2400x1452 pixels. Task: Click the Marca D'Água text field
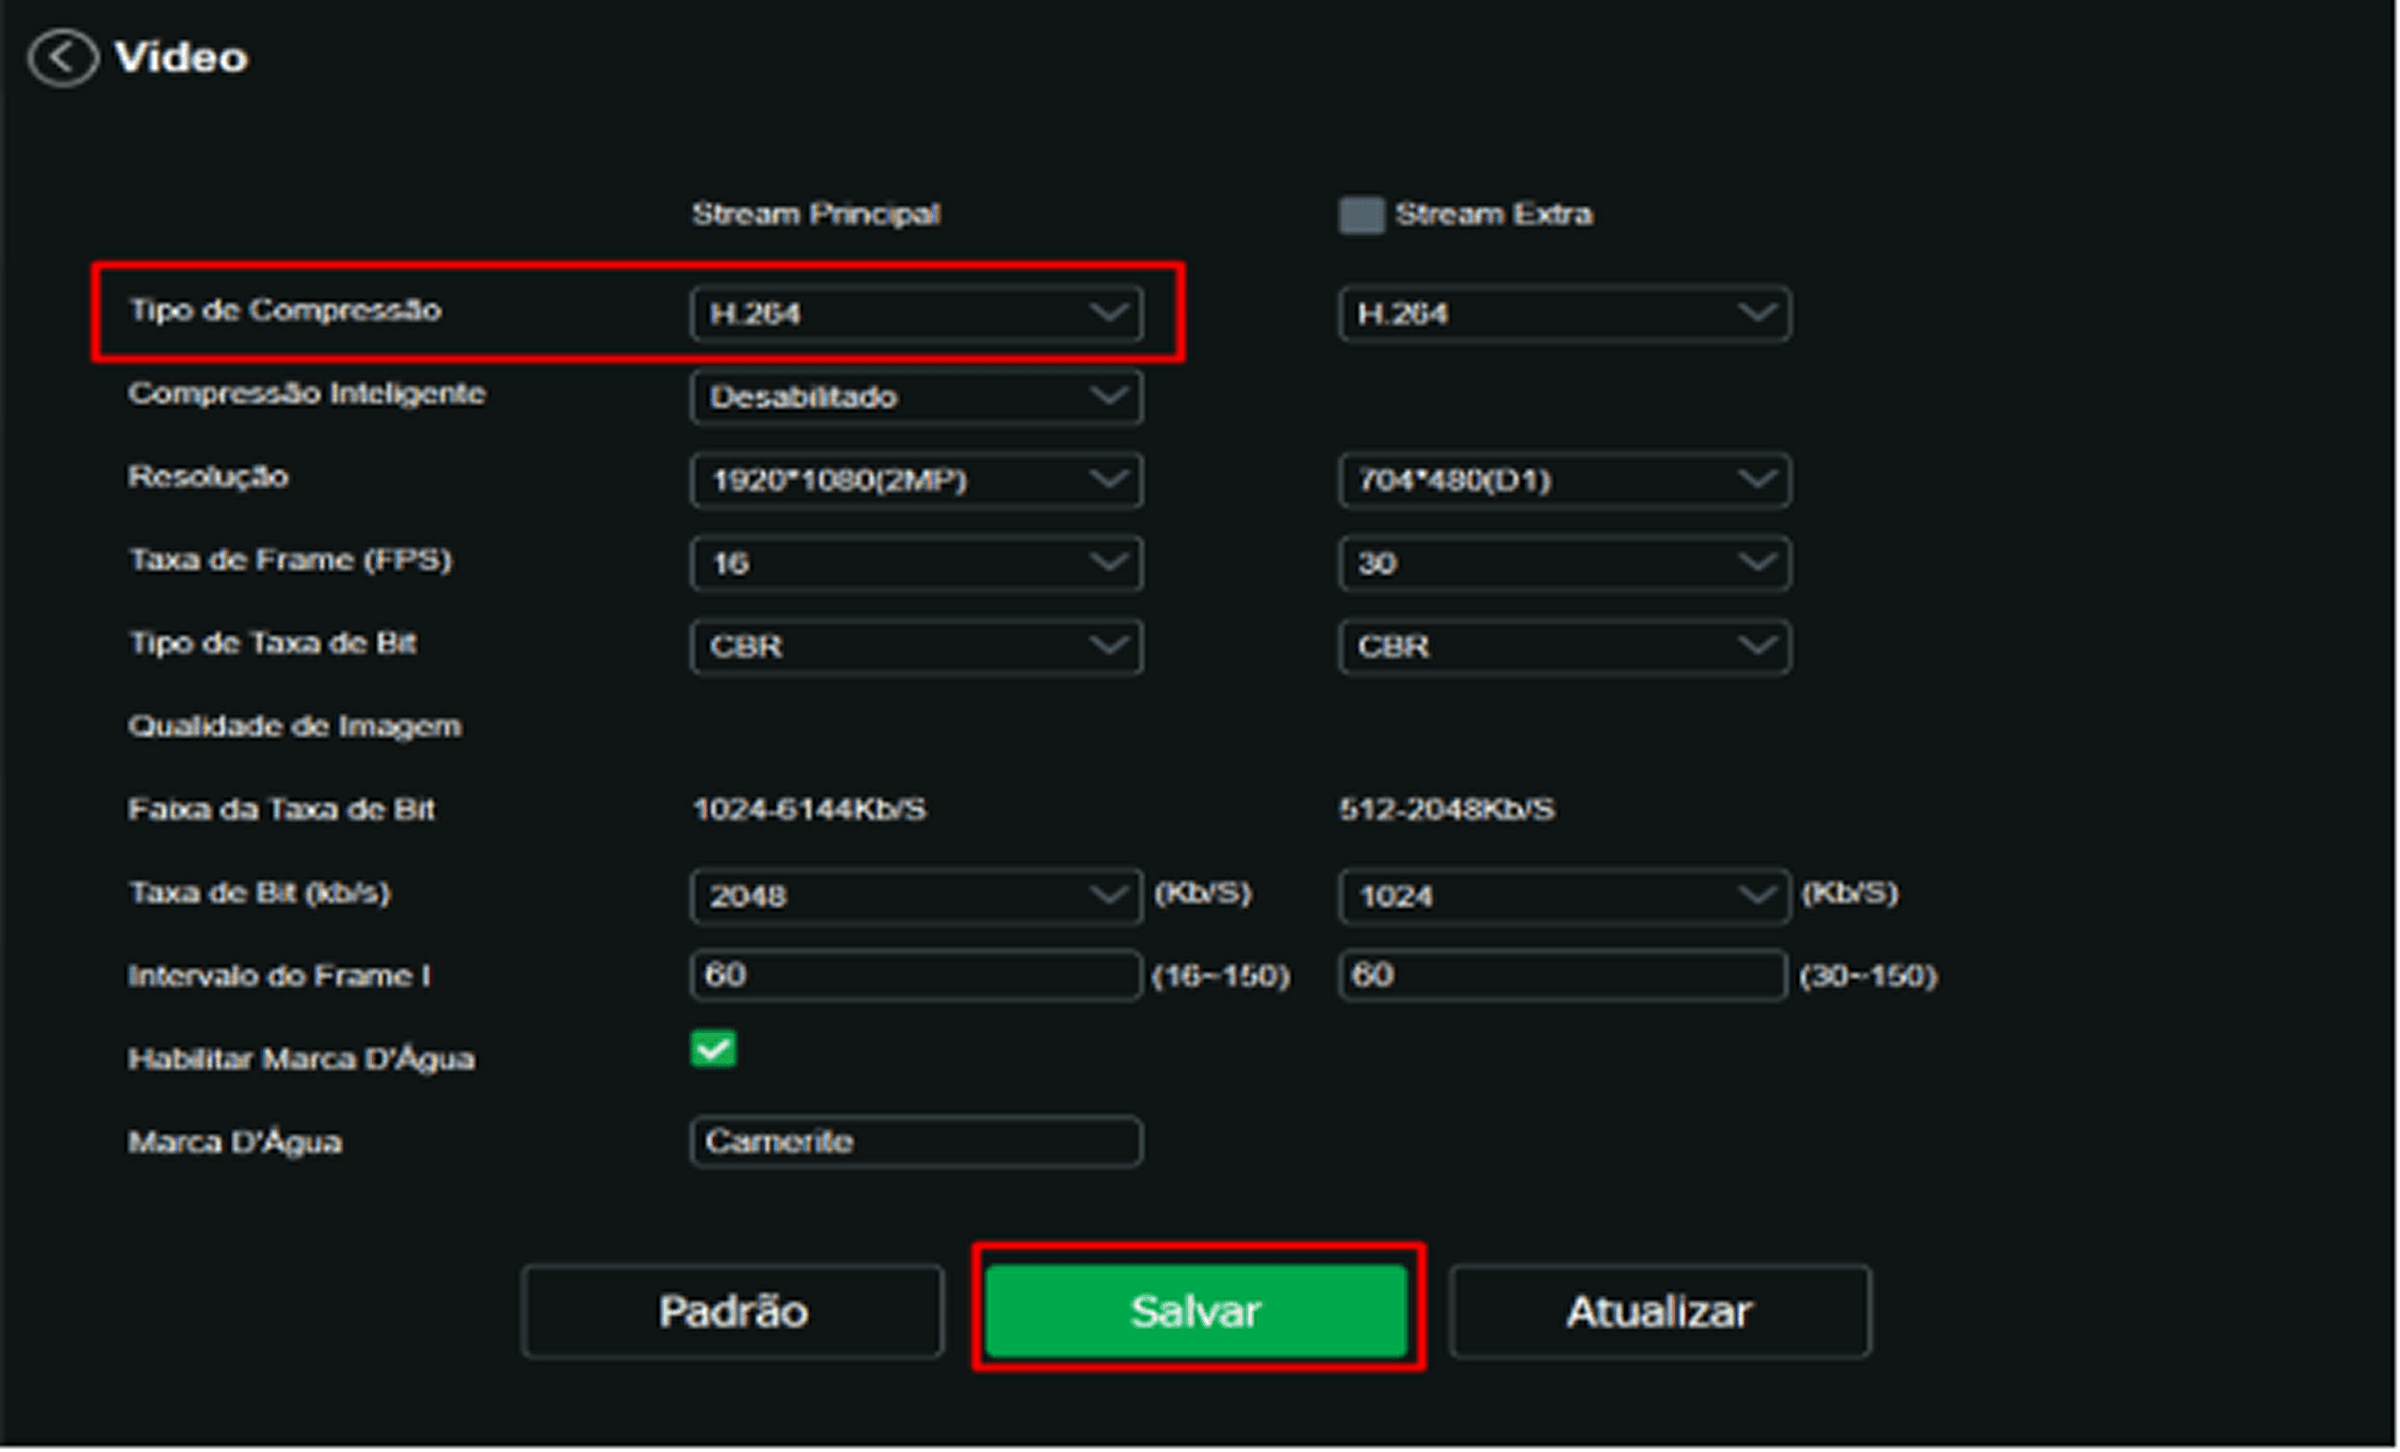coord(916,1142)
